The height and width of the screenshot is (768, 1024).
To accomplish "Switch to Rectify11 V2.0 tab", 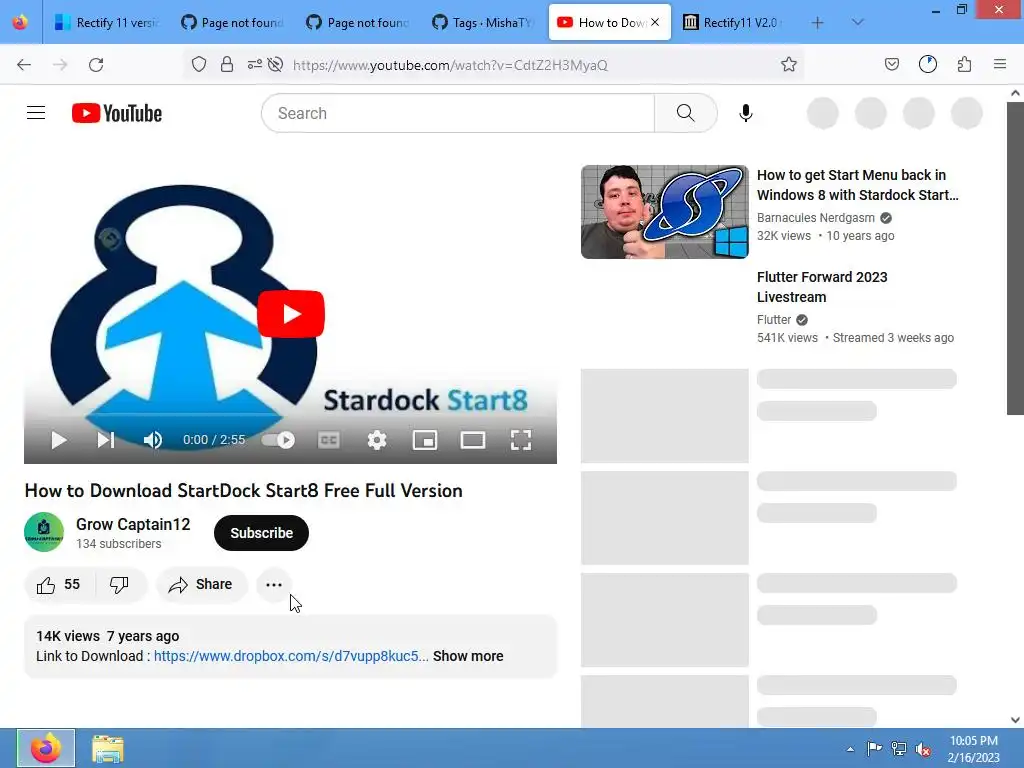I will [x=732, y=23].
